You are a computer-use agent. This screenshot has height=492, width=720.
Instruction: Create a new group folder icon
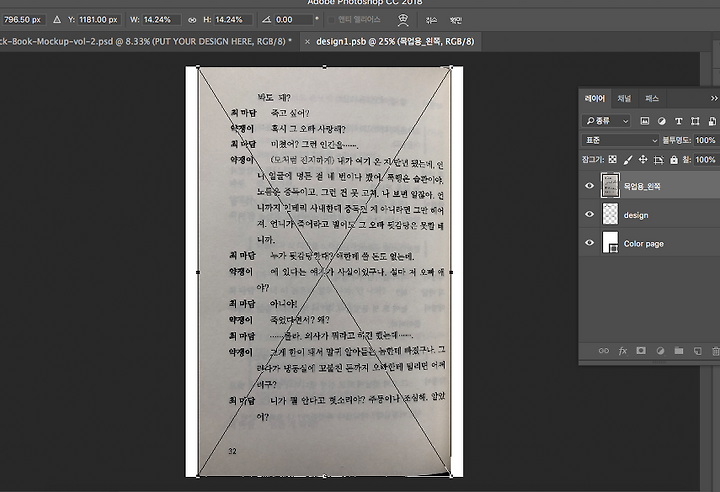[679, 351]
